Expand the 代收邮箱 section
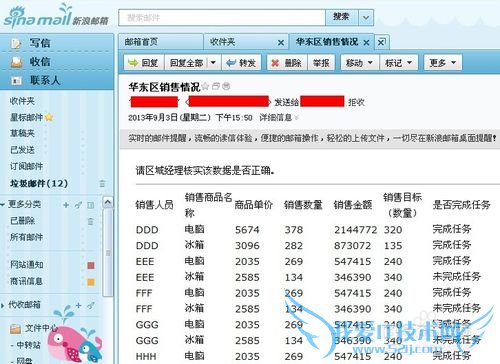 click(x=2, y=305)
